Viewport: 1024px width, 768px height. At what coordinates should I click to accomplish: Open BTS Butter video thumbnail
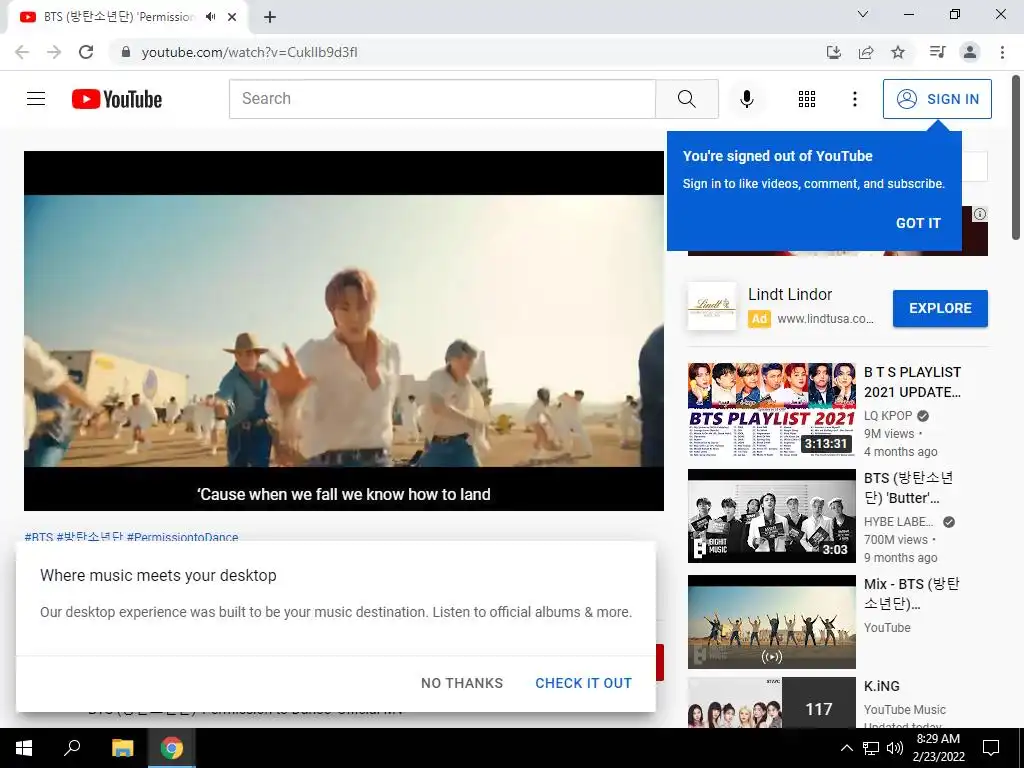tap(771, 516)
